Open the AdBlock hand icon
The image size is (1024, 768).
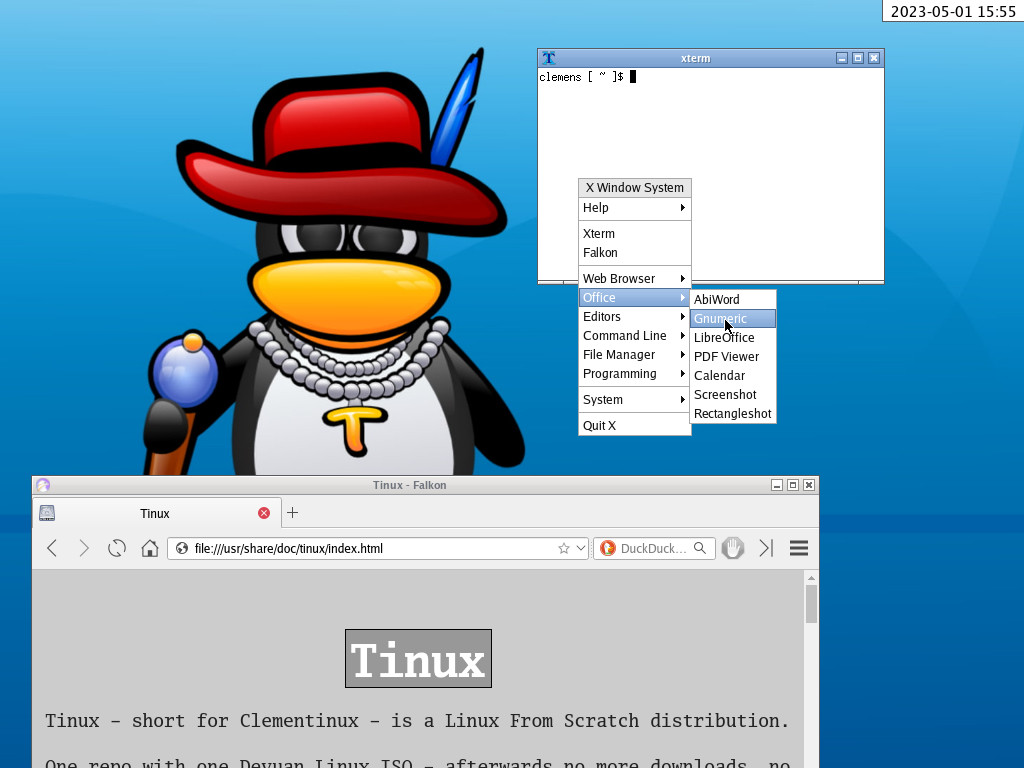pos(733,548)
